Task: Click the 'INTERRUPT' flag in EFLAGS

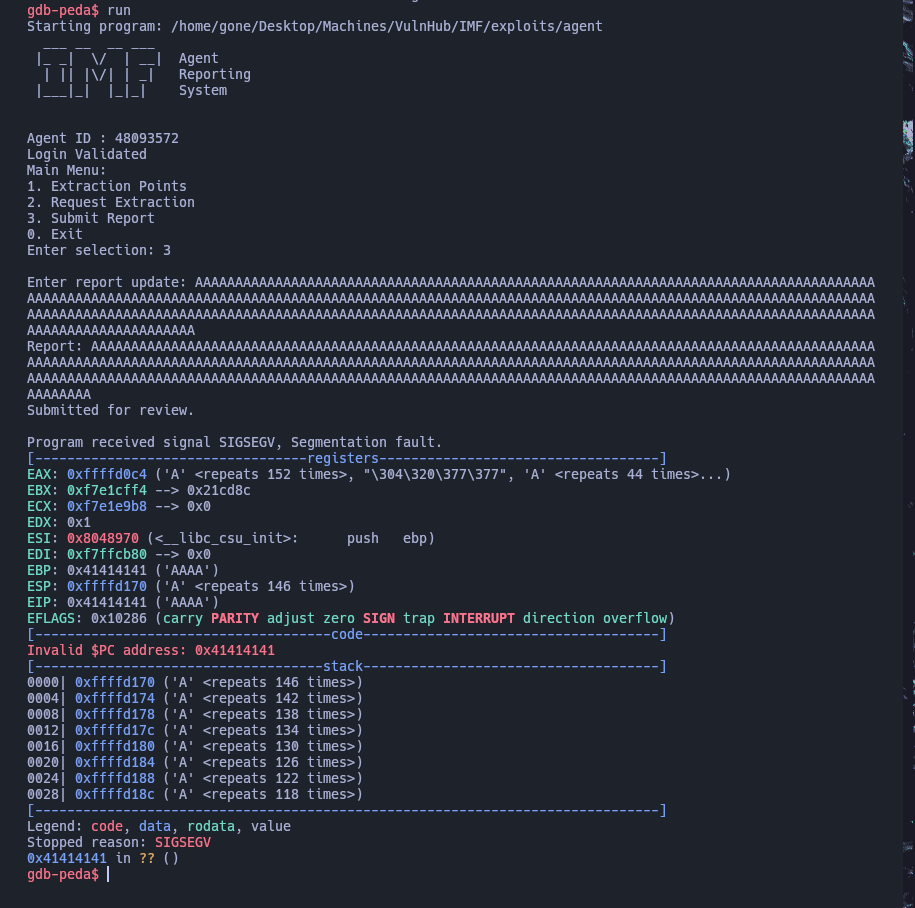Action: (479, 618)
